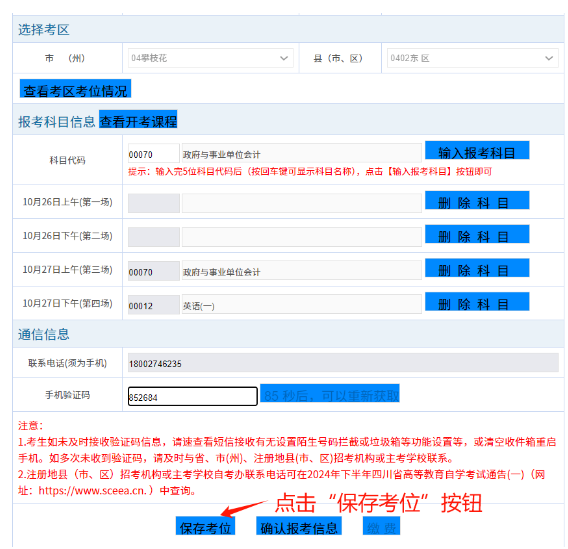Delete subject for 10月27日上午(第三场)
Image resolution: width=568 pixels, height=549 pixels.
click(x=477, y=268)
